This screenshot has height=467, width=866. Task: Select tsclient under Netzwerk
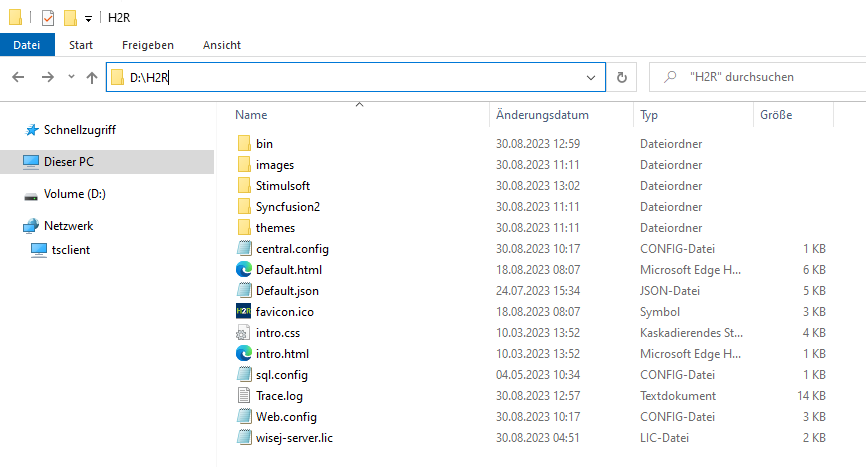pos(70,249)
